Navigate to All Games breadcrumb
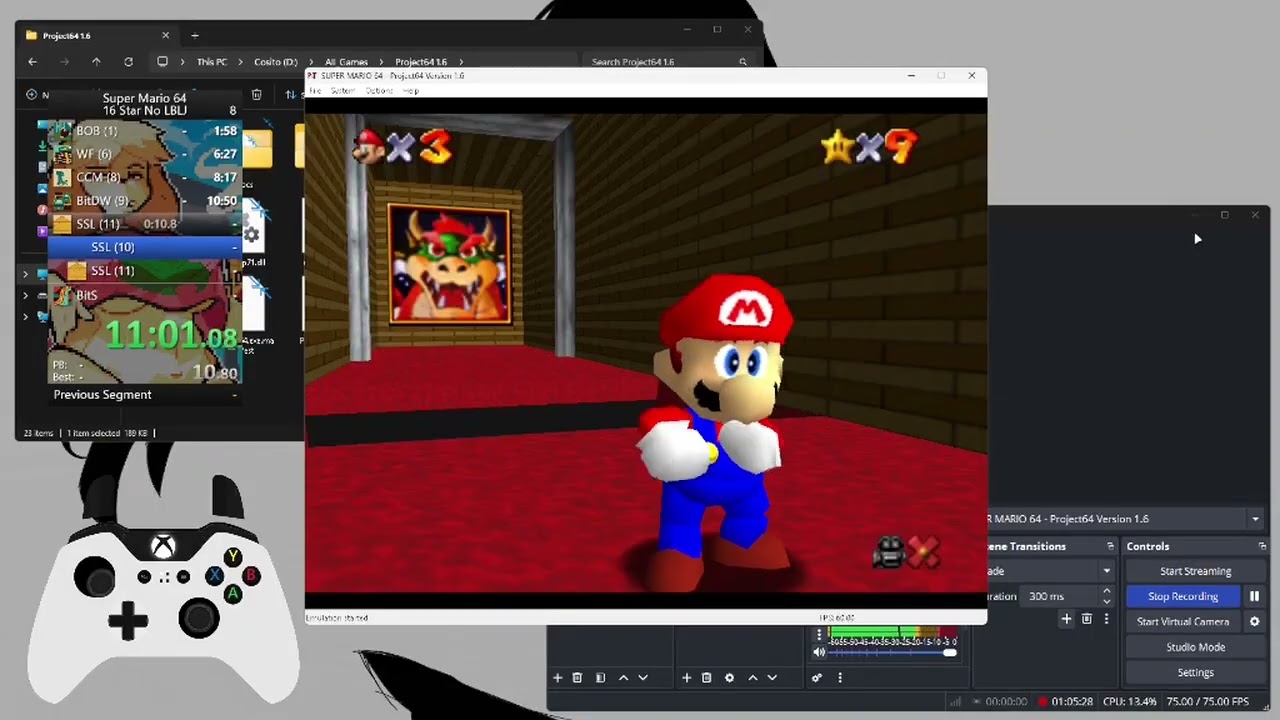 346,62
